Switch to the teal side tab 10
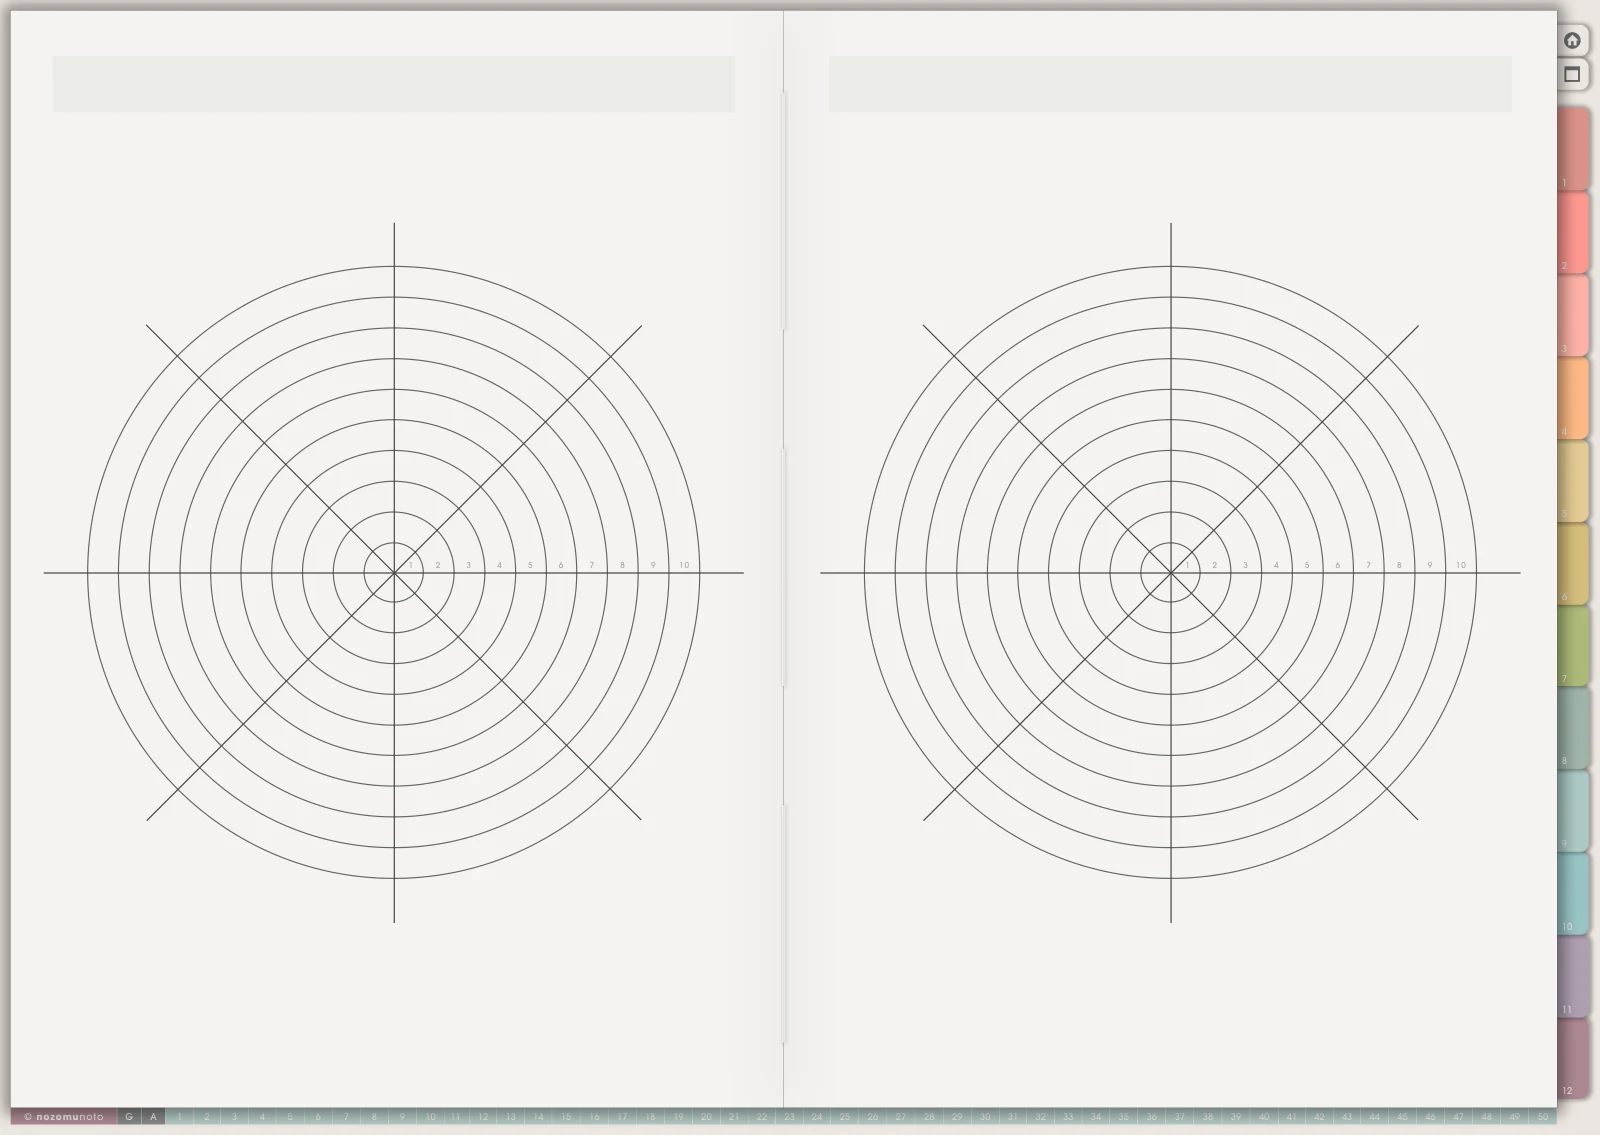This screenshot has width=1600, height=1136. [1573, 894]
